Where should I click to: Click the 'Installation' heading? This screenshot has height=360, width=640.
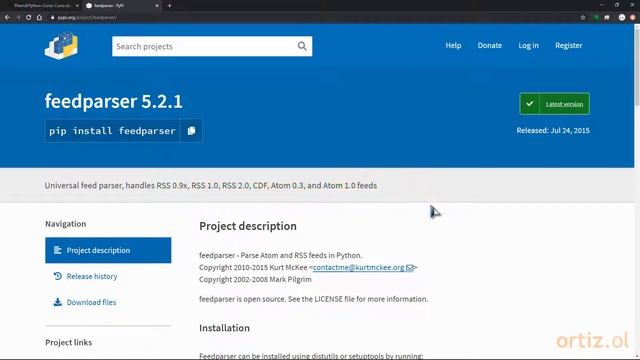tap(224, 328)
